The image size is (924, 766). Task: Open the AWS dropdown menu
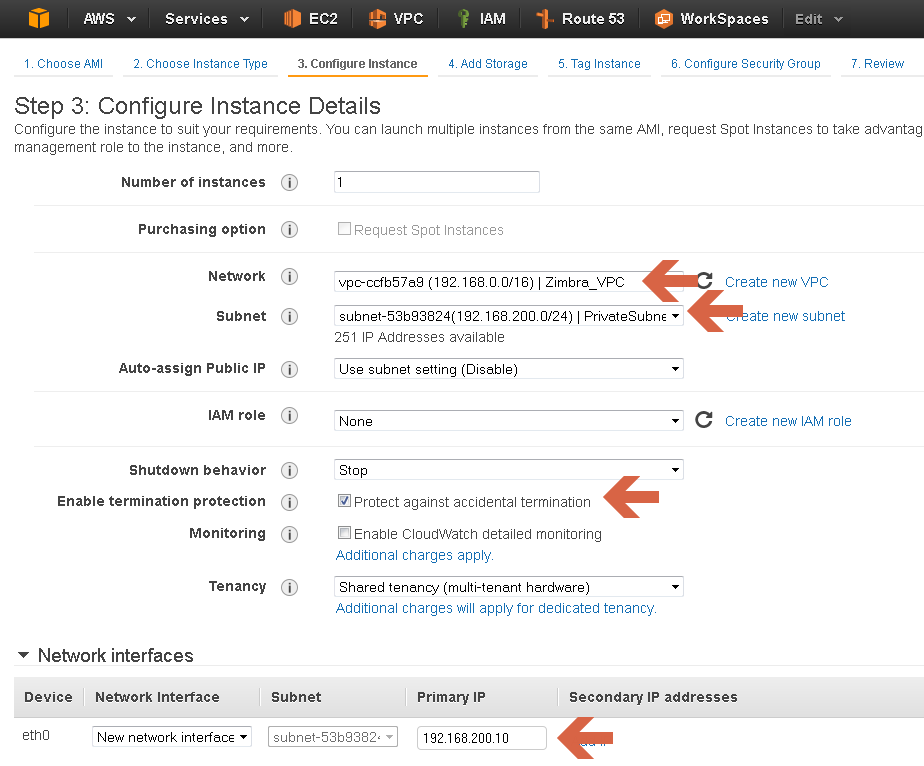[109, 19]
